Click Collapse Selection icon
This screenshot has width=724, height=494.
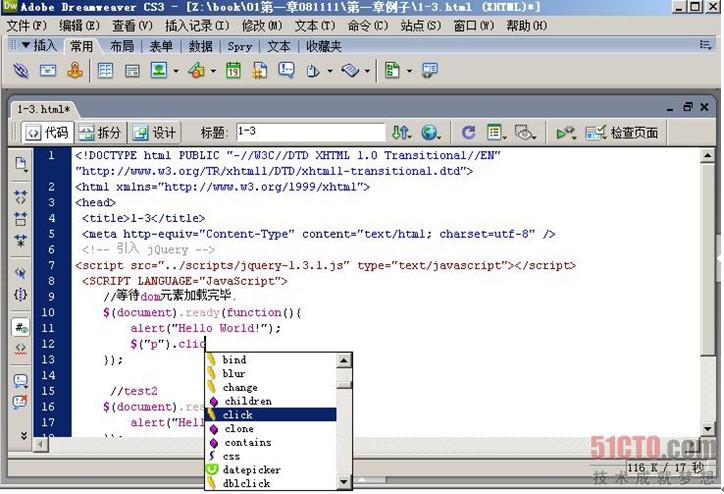click(x=20, y=219)
